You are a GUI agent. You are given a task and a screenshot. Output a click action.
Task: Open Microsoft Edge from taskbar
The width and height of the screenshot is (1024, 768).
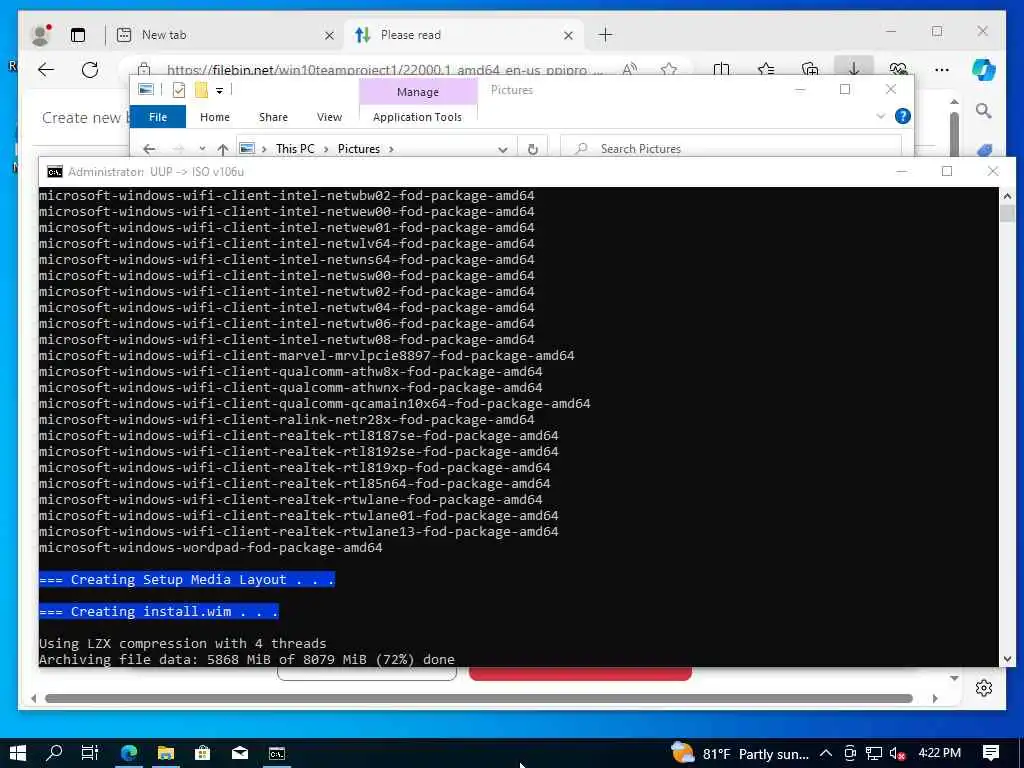click(129, 753)
